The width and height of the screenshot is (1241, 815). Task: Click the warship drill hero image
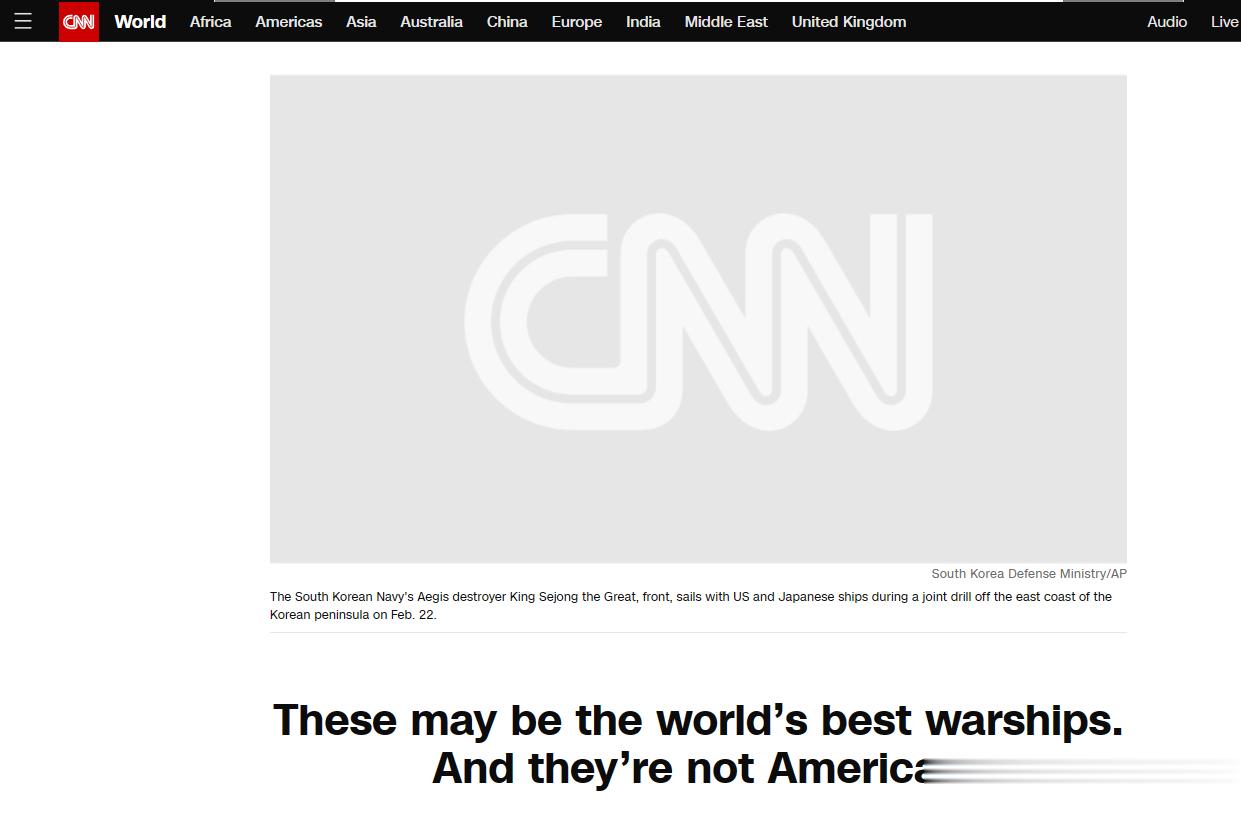click(x=698, y=318)
